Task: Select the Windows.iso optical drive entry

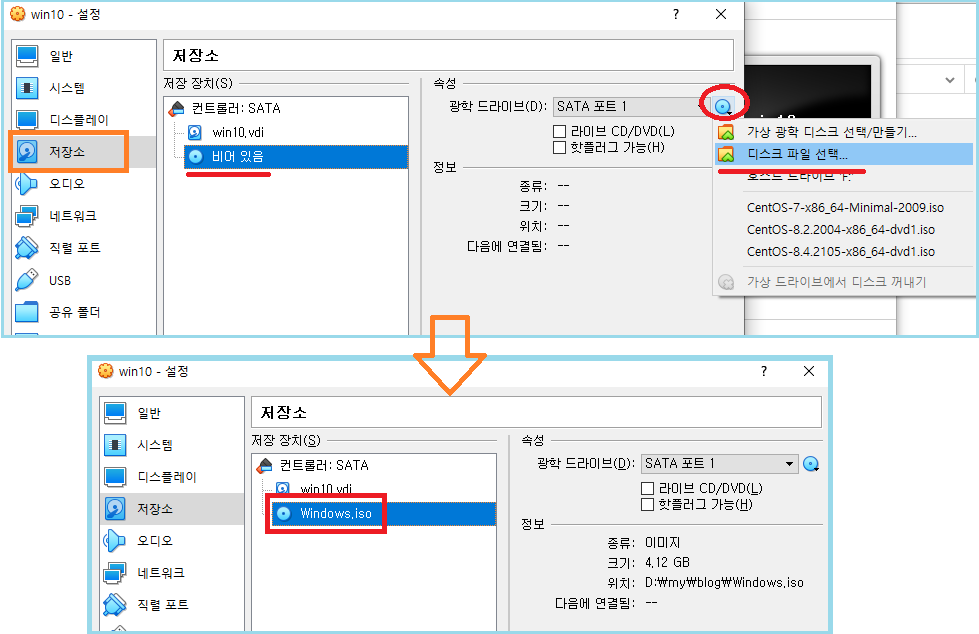Action: (384, 513)
